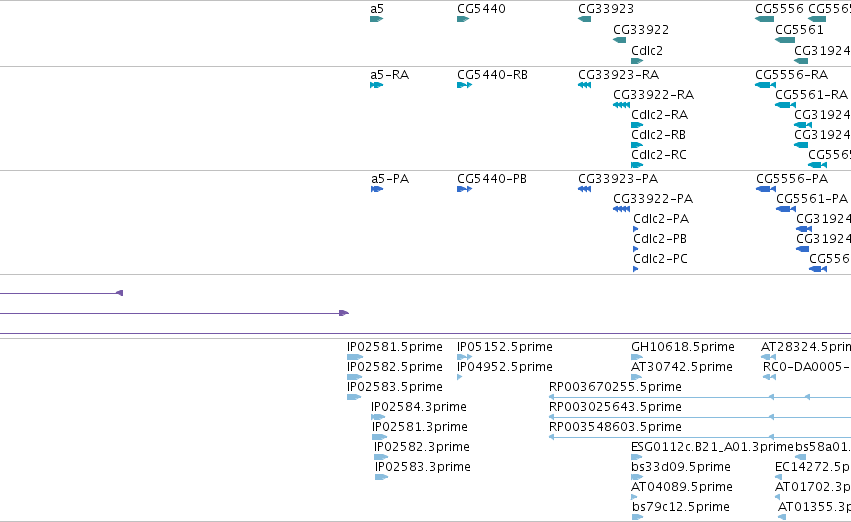Click the bs58a01 EST label

pos(823,448)
